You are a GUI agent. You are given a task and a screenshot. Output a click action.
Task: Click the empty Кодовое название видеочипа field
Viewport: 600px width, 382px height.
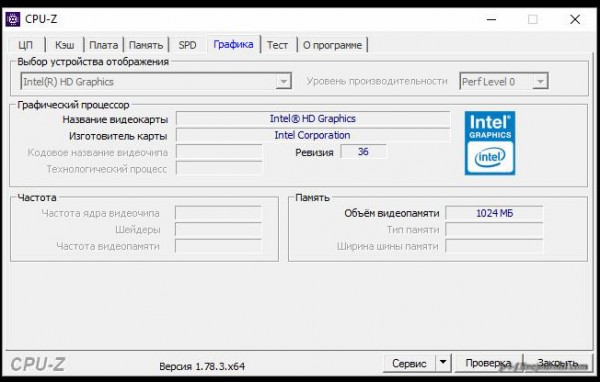[219, 152]
